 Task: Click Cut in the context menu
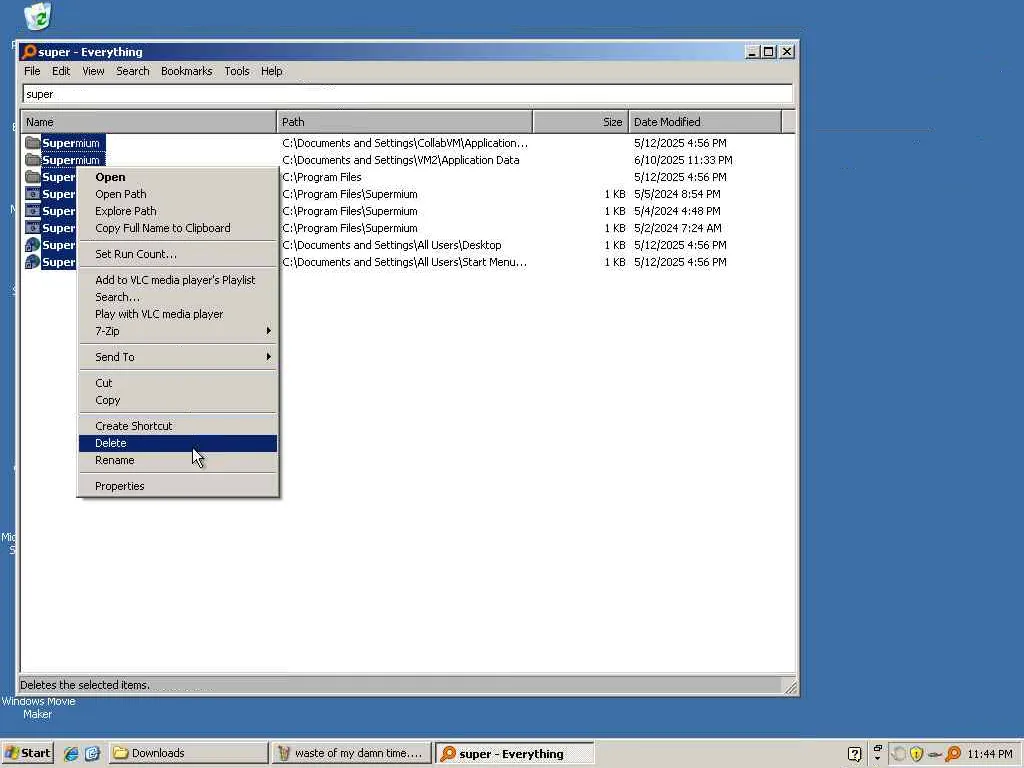coord(178,383)
